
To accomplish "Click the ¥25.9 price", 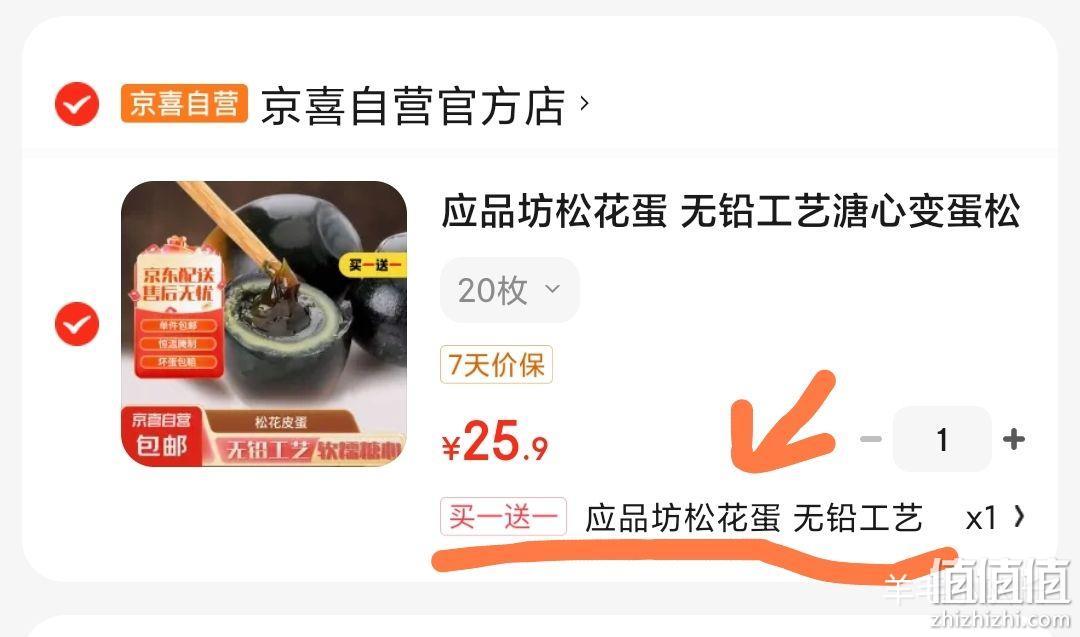I will coord(495,441).
